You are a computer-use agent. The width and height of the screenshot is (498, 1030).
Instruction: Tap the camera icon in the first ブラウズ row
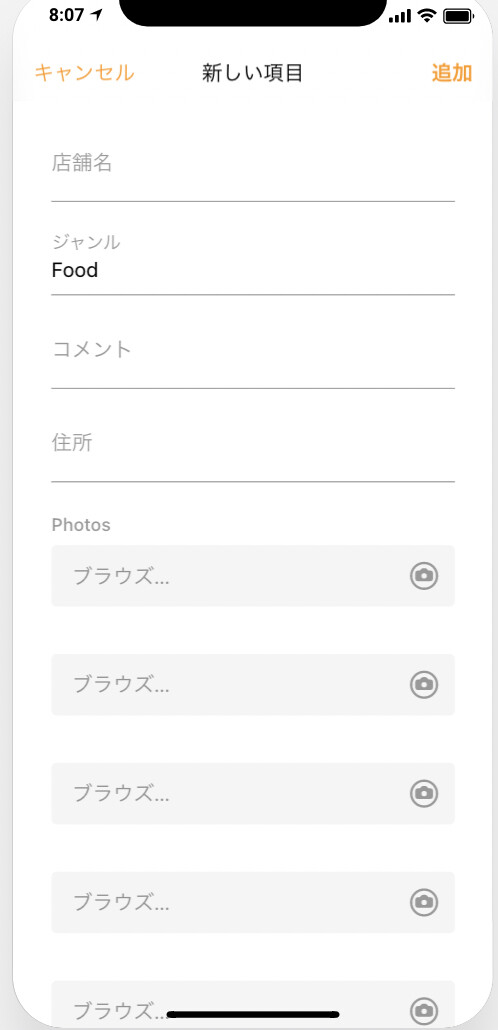click(x=424, y=575)
